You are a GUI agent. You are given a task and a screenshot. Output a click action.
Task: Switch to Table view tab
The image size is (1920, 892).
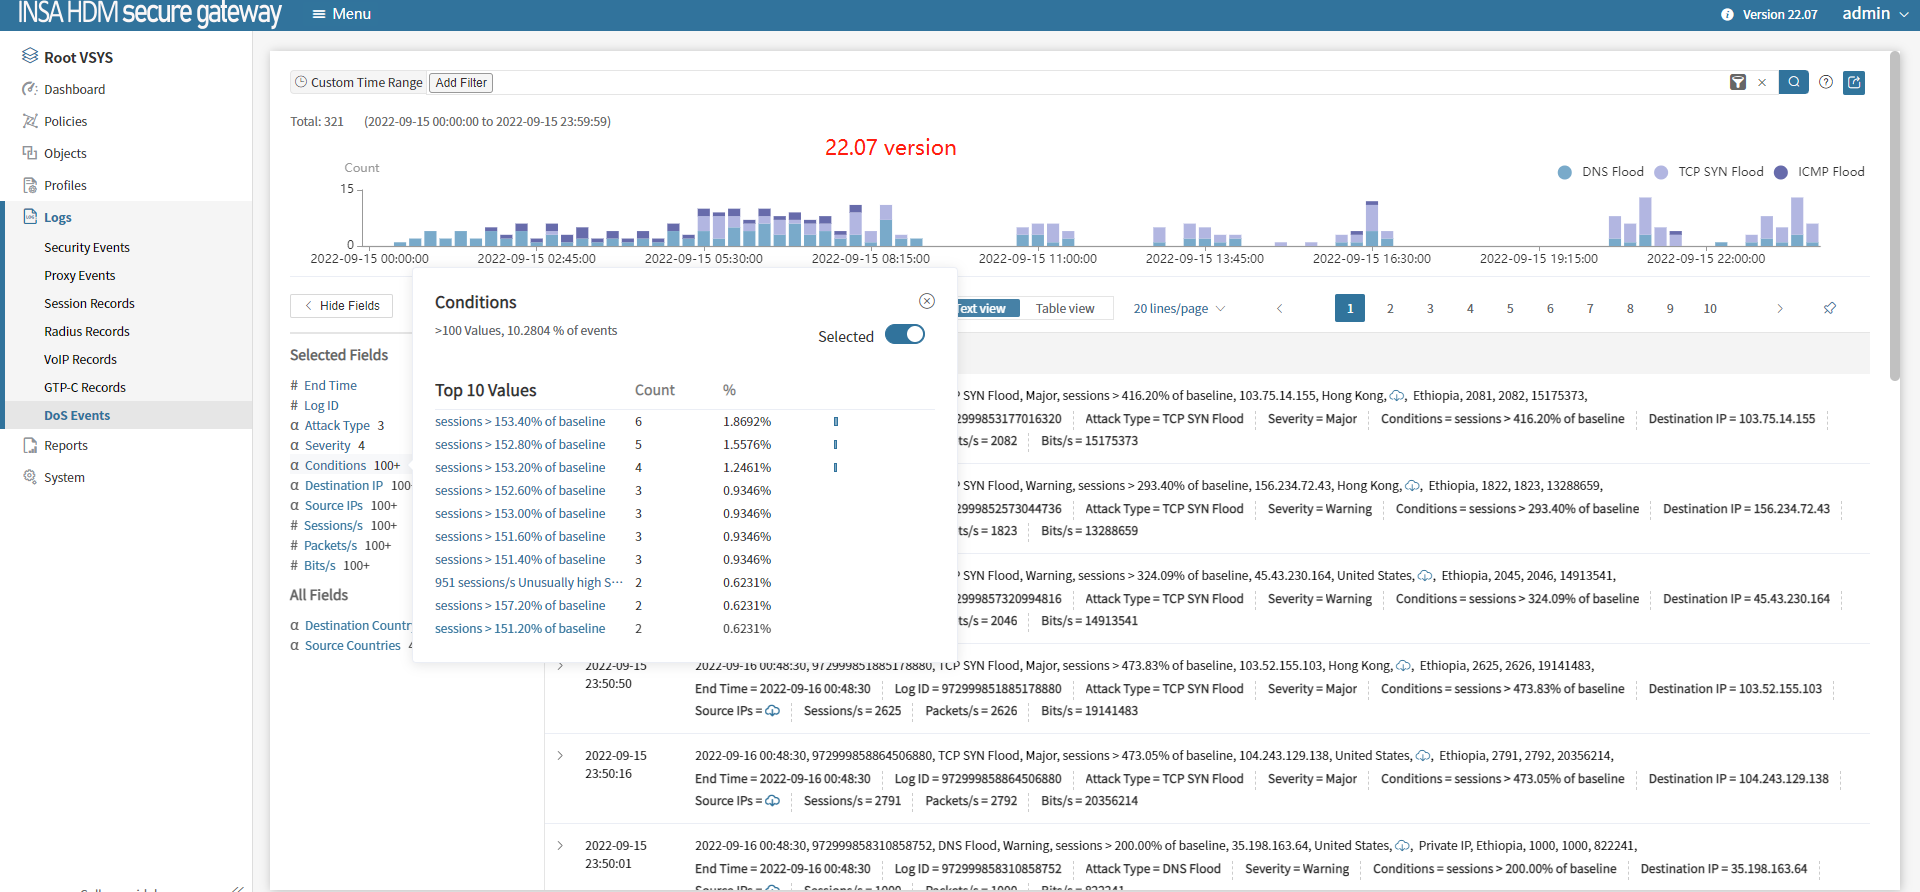1064,308
